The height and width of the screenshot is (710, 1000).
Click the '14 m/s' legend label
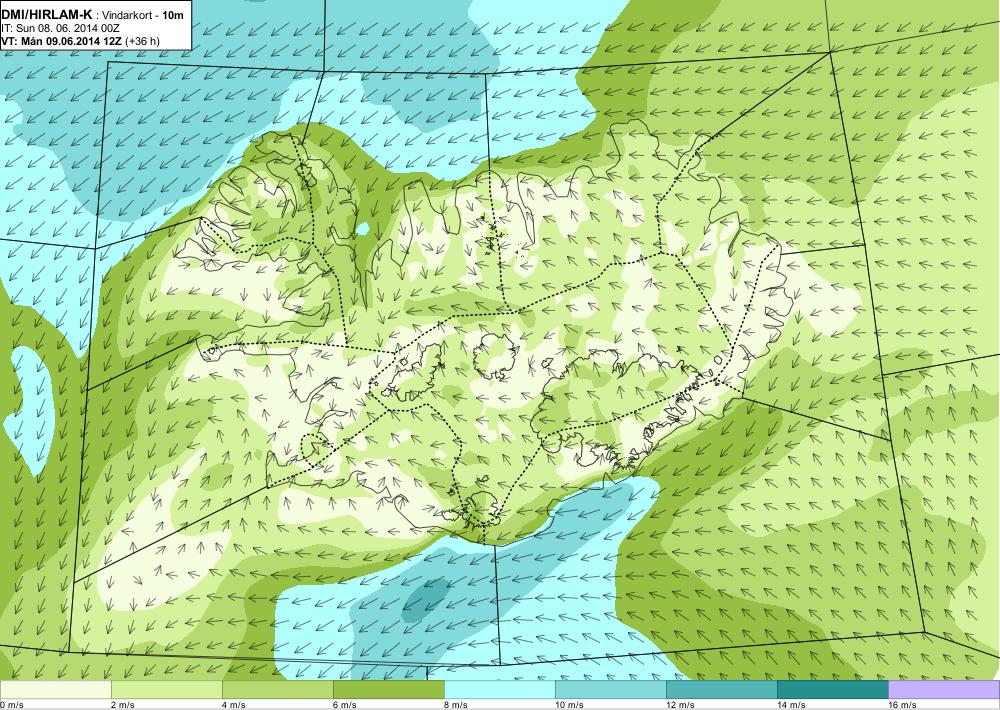(791, 704)
